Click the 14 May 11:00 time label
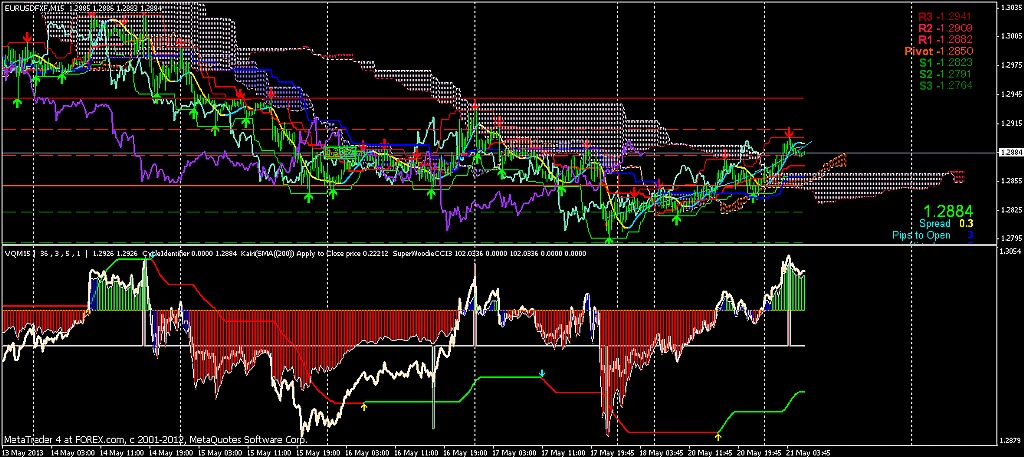Viewport: 1024px width, 457px height. coord(123,451)
